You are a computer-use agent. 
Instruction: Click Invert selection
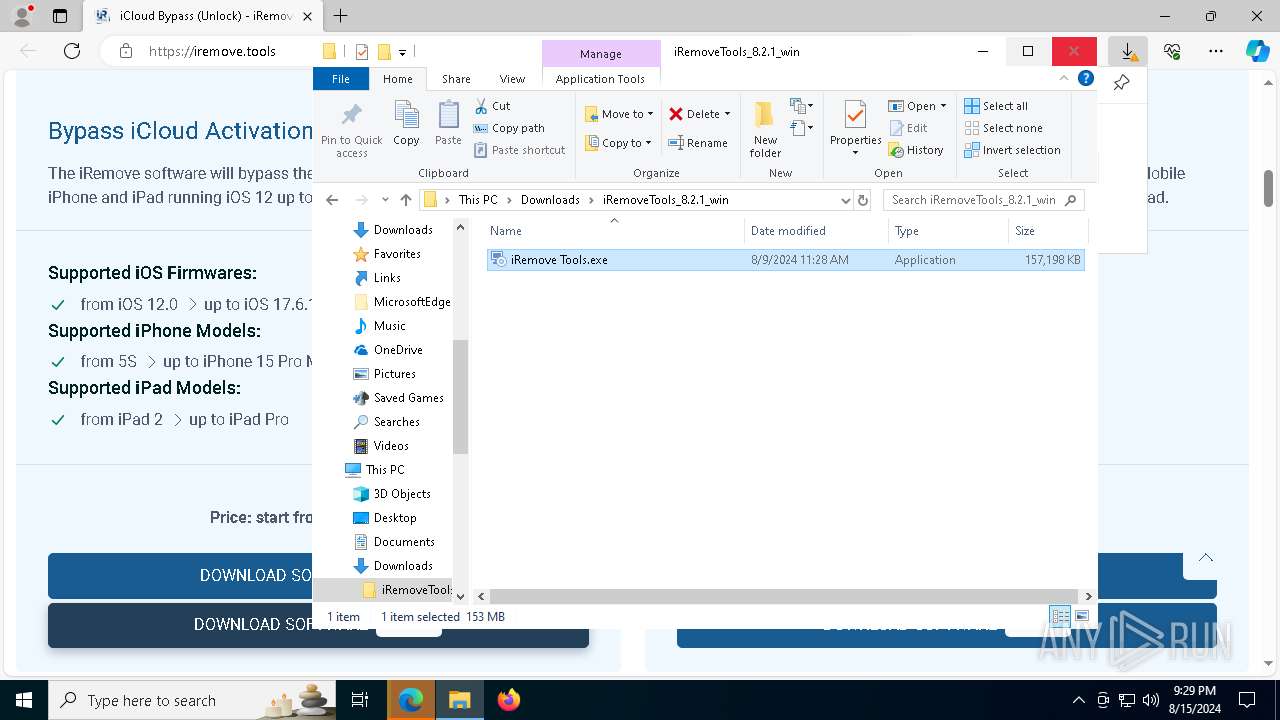pos(1012,150)
